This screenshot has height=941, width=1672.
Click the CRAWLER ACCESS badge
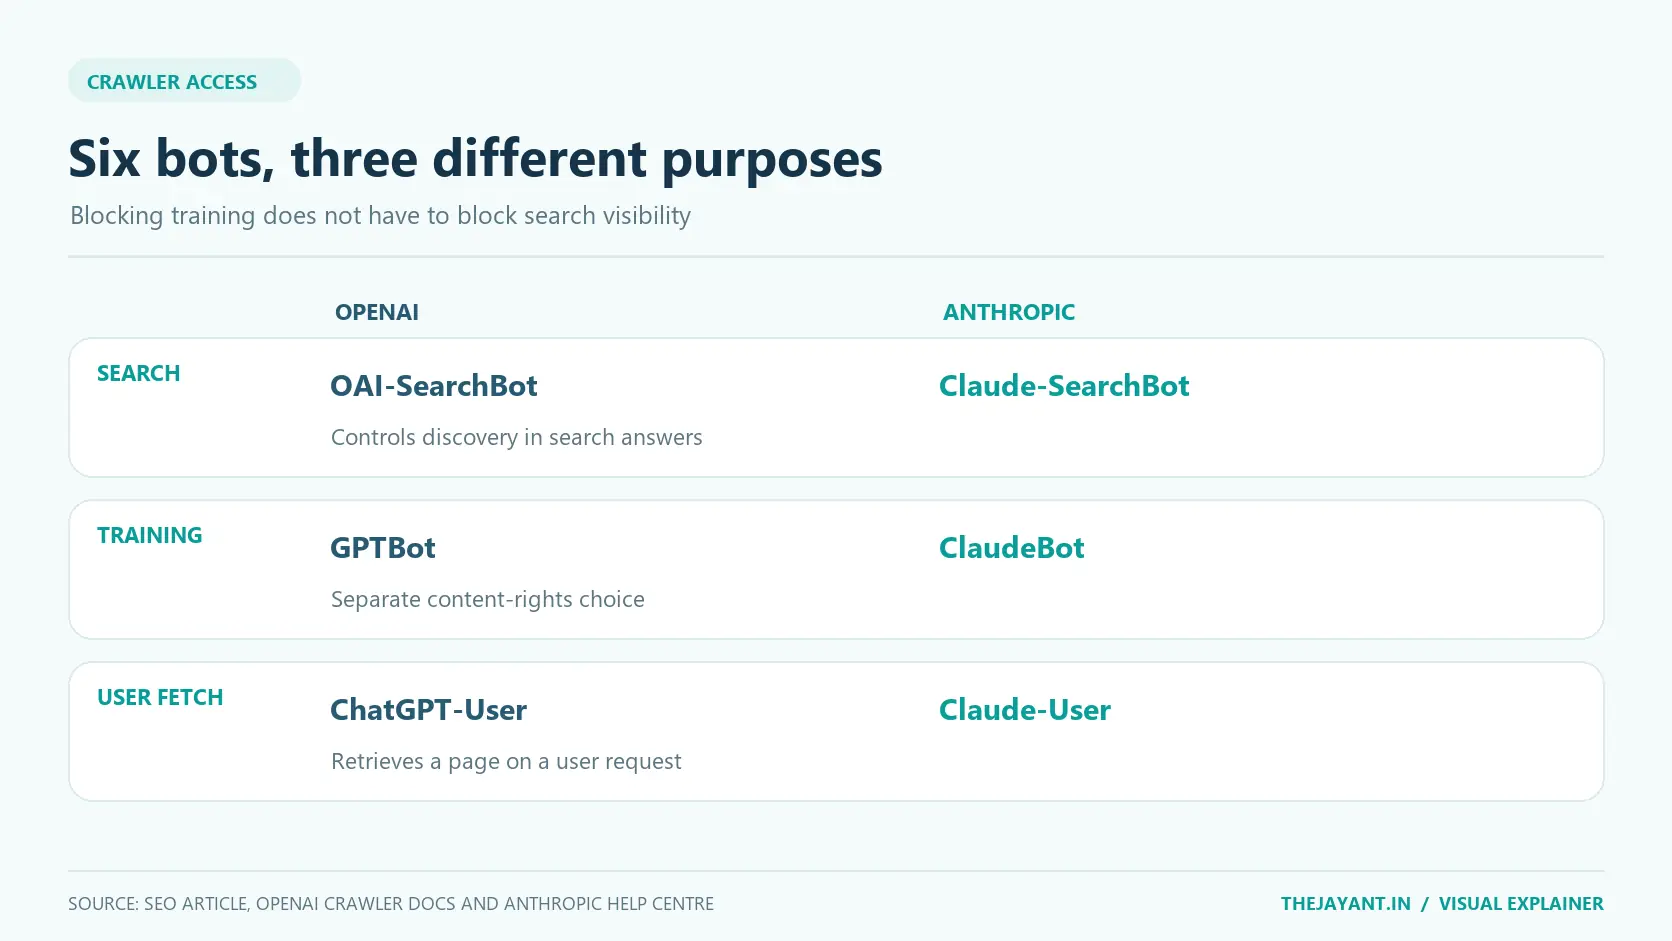184,81
